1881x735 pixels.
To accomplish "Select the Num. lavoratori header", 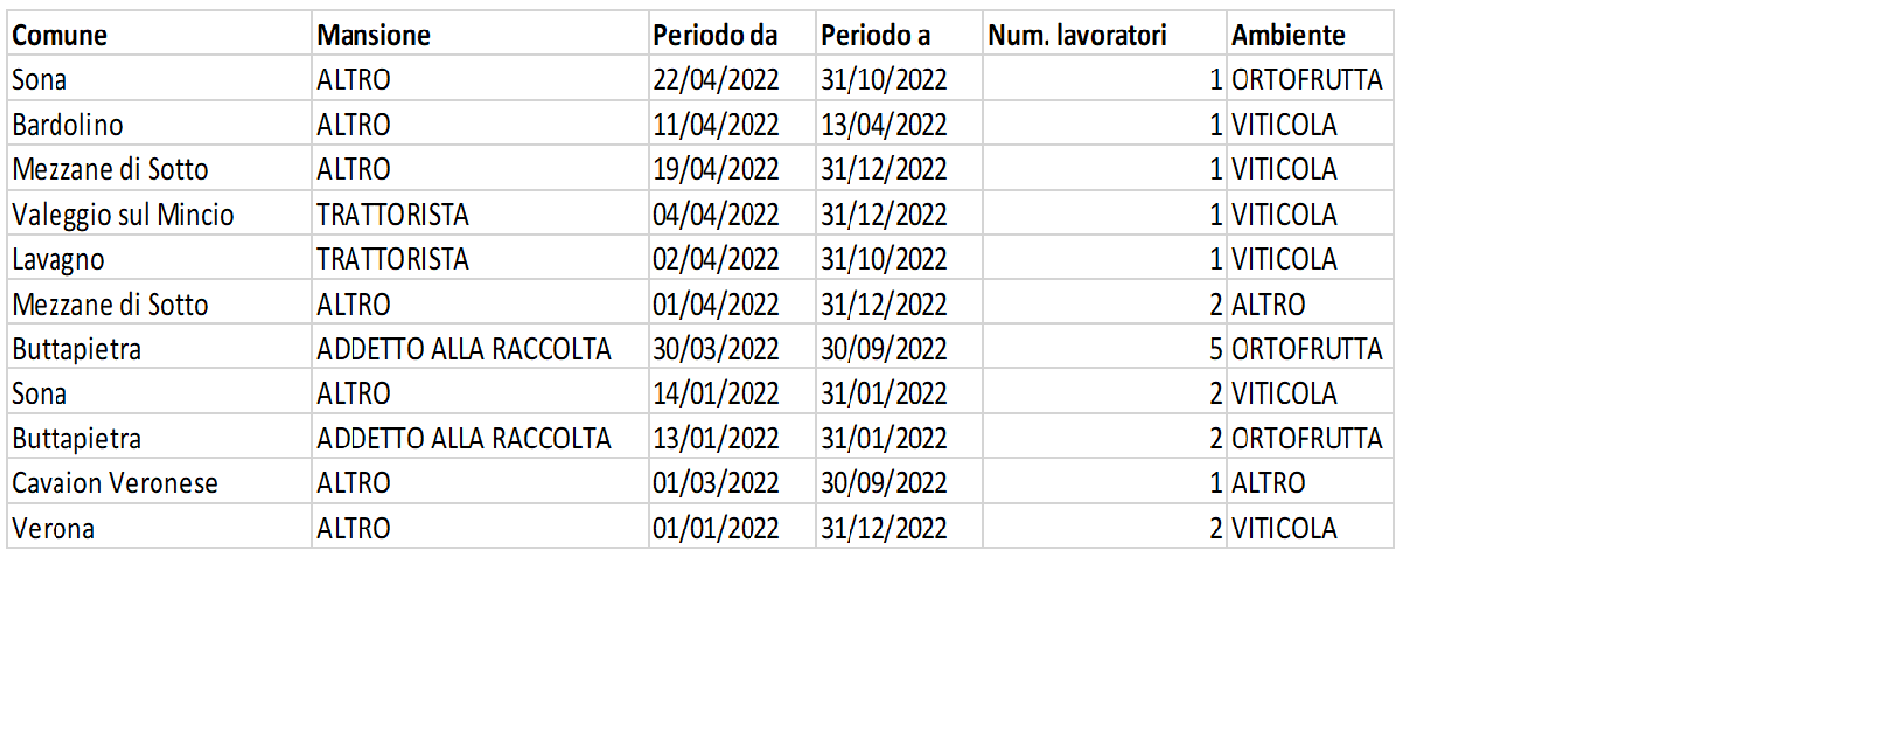I will point(1105,35).
